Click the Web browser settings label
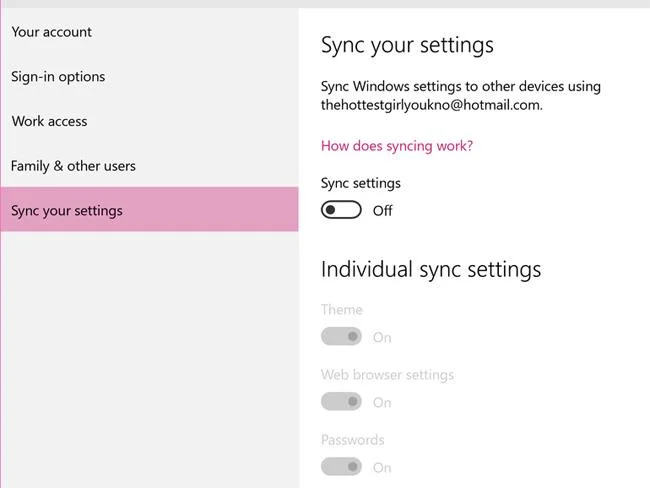The height and width of the screenshot is (488, 650). pyautogui.click(x=387, y=375)
